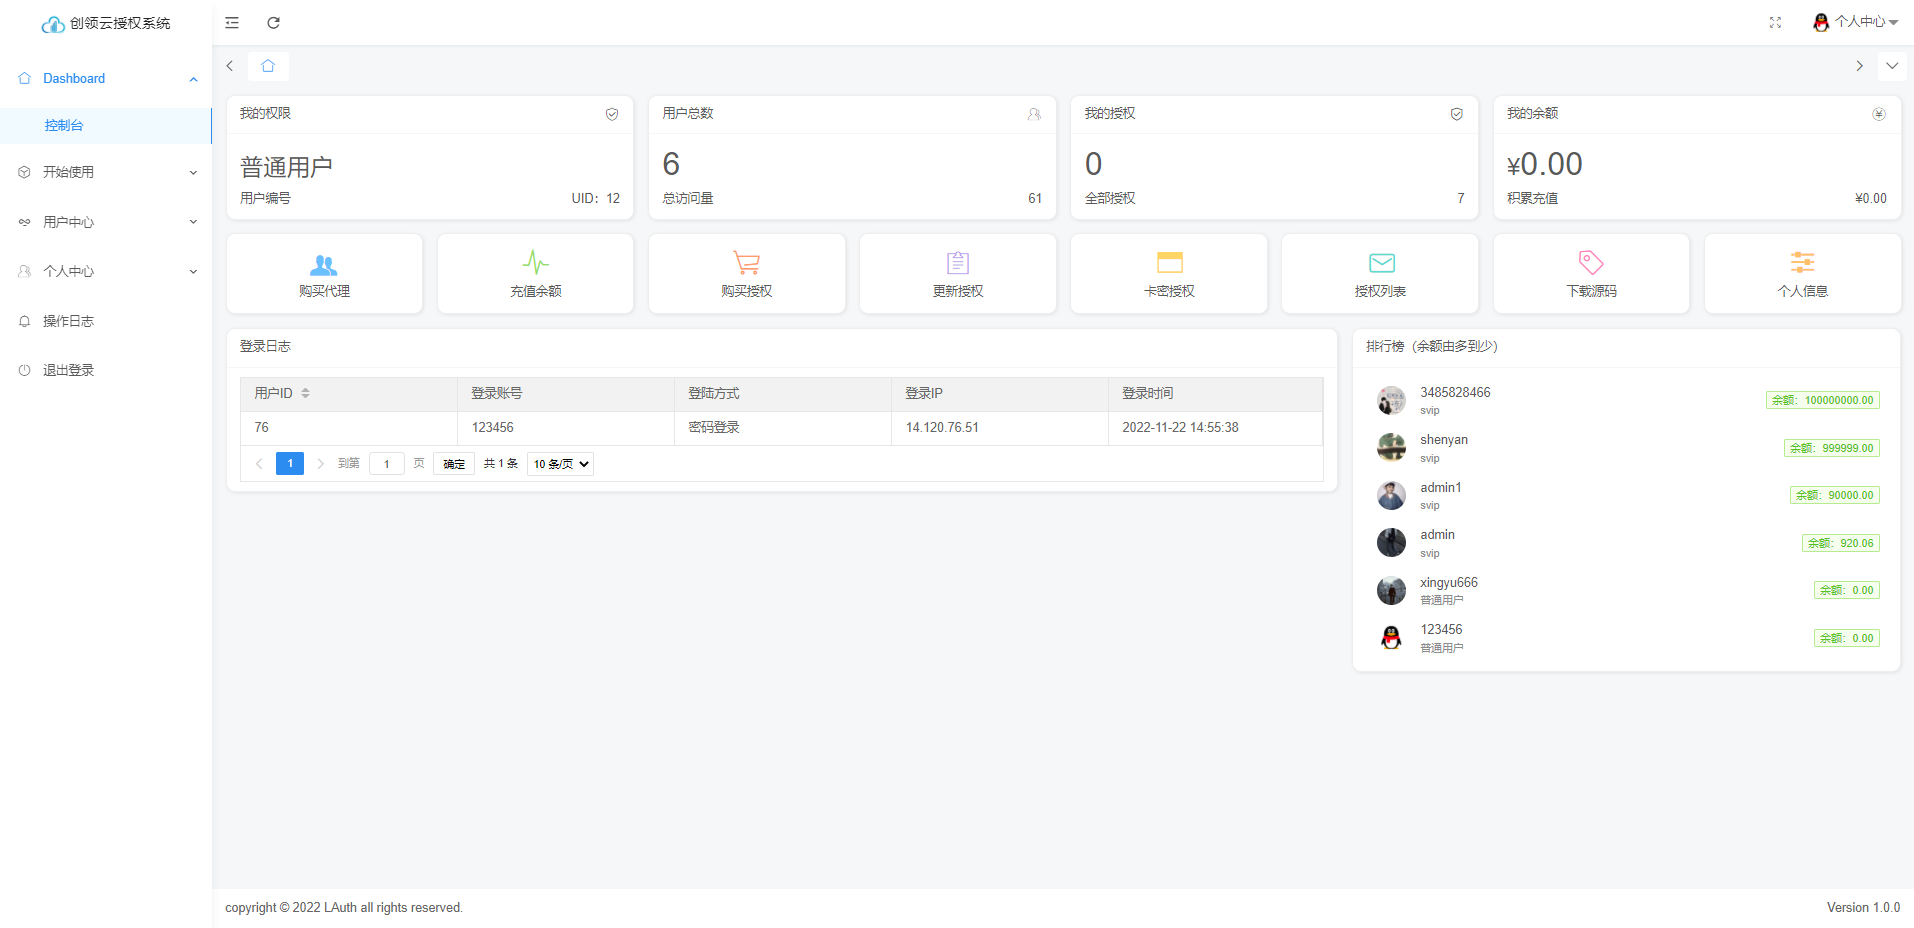Click the refresh icon in top bar
1914x928 pixels.
[x=273, y=23]
